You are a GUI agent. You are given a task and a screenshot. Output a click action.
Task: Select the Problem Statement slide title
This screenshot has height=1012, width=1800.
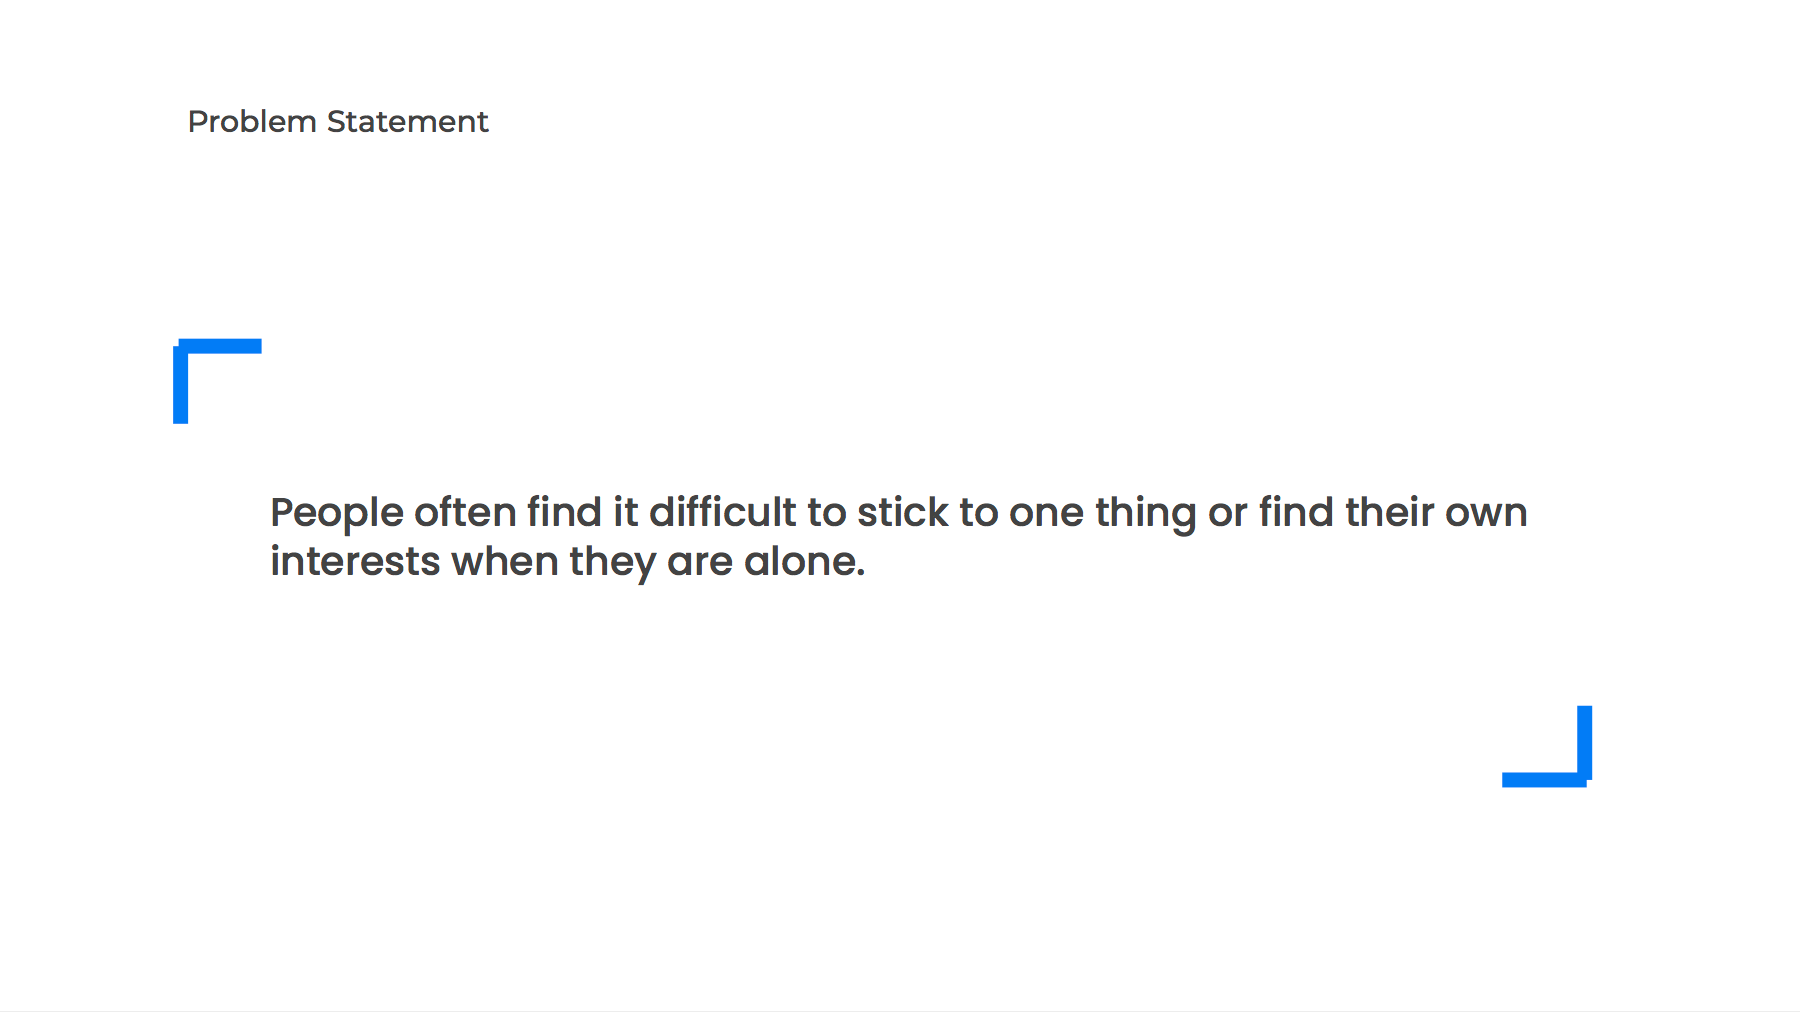(338, 122)
